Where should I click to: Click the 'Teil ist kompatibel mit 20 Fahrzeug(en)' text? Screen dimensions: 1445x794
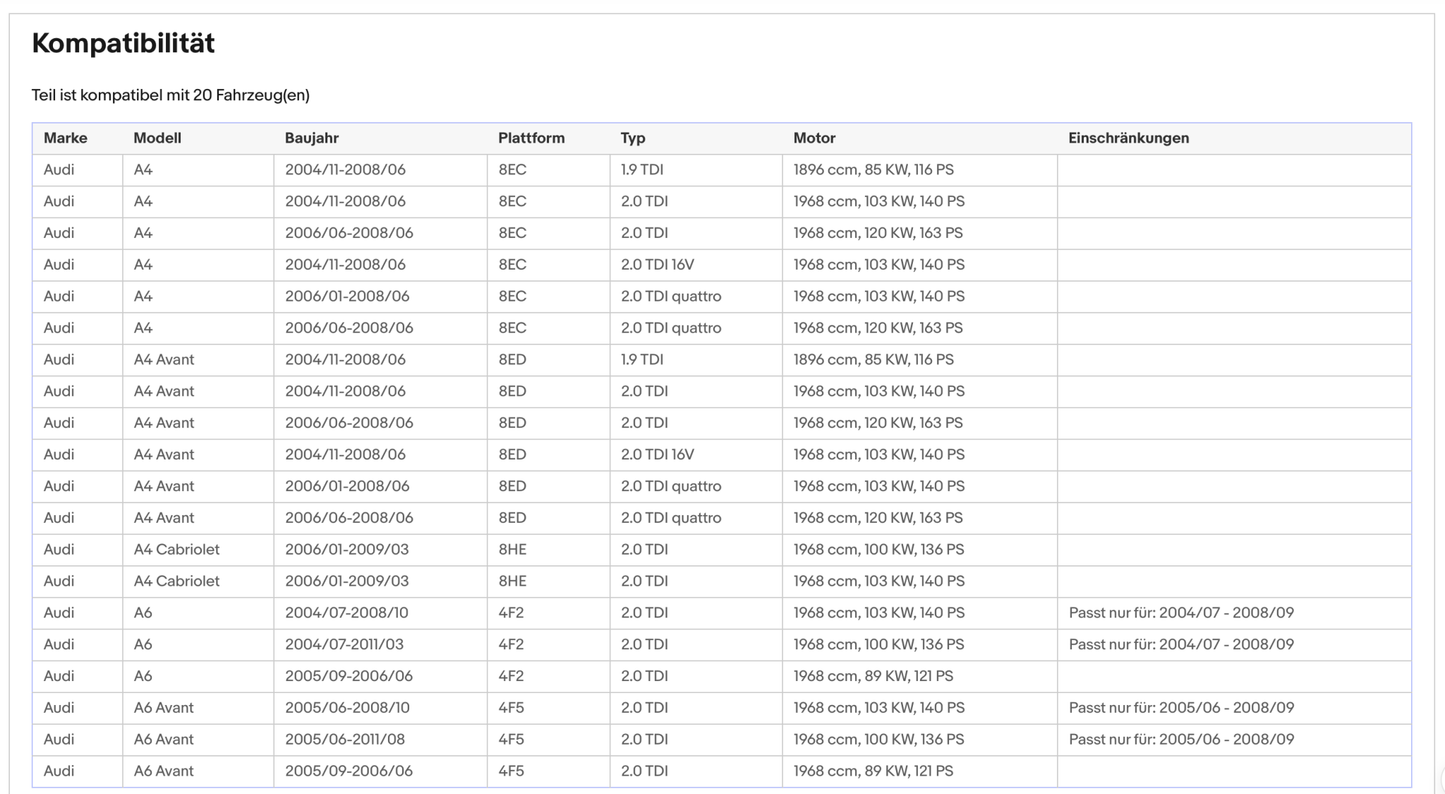tap(171, 95)
